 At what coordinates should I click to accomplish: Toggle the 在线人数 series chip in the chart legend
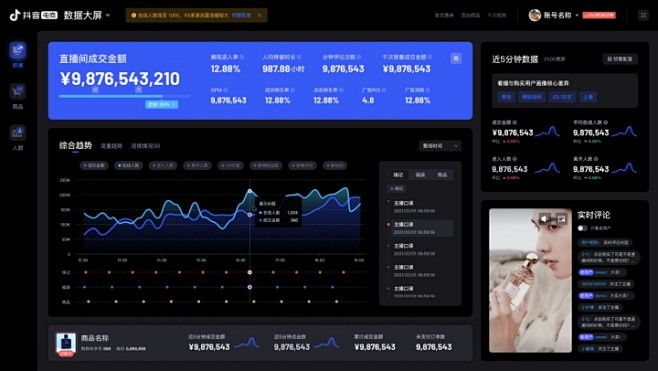(128, 165)
